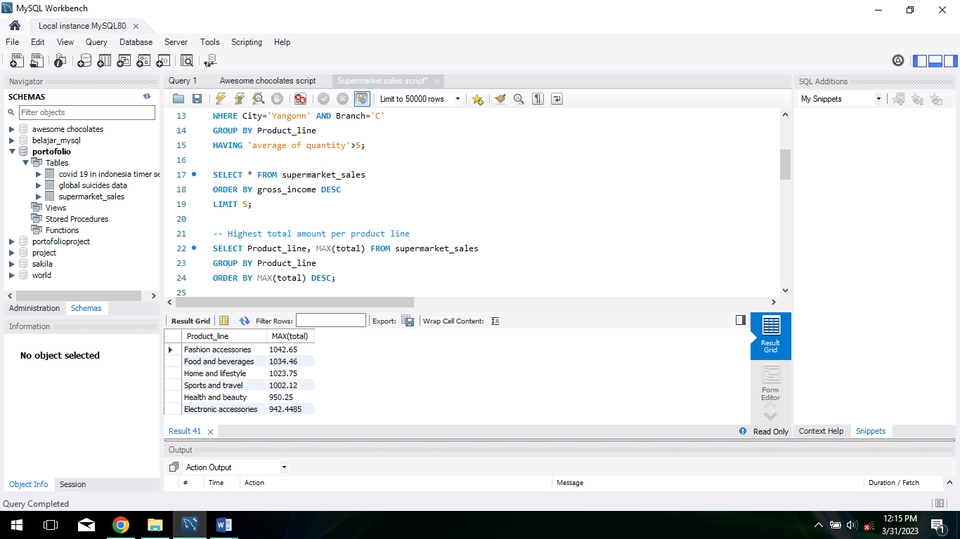The image size is (960, 539).
Task: Export recordset to file icon
Action: 408,321
